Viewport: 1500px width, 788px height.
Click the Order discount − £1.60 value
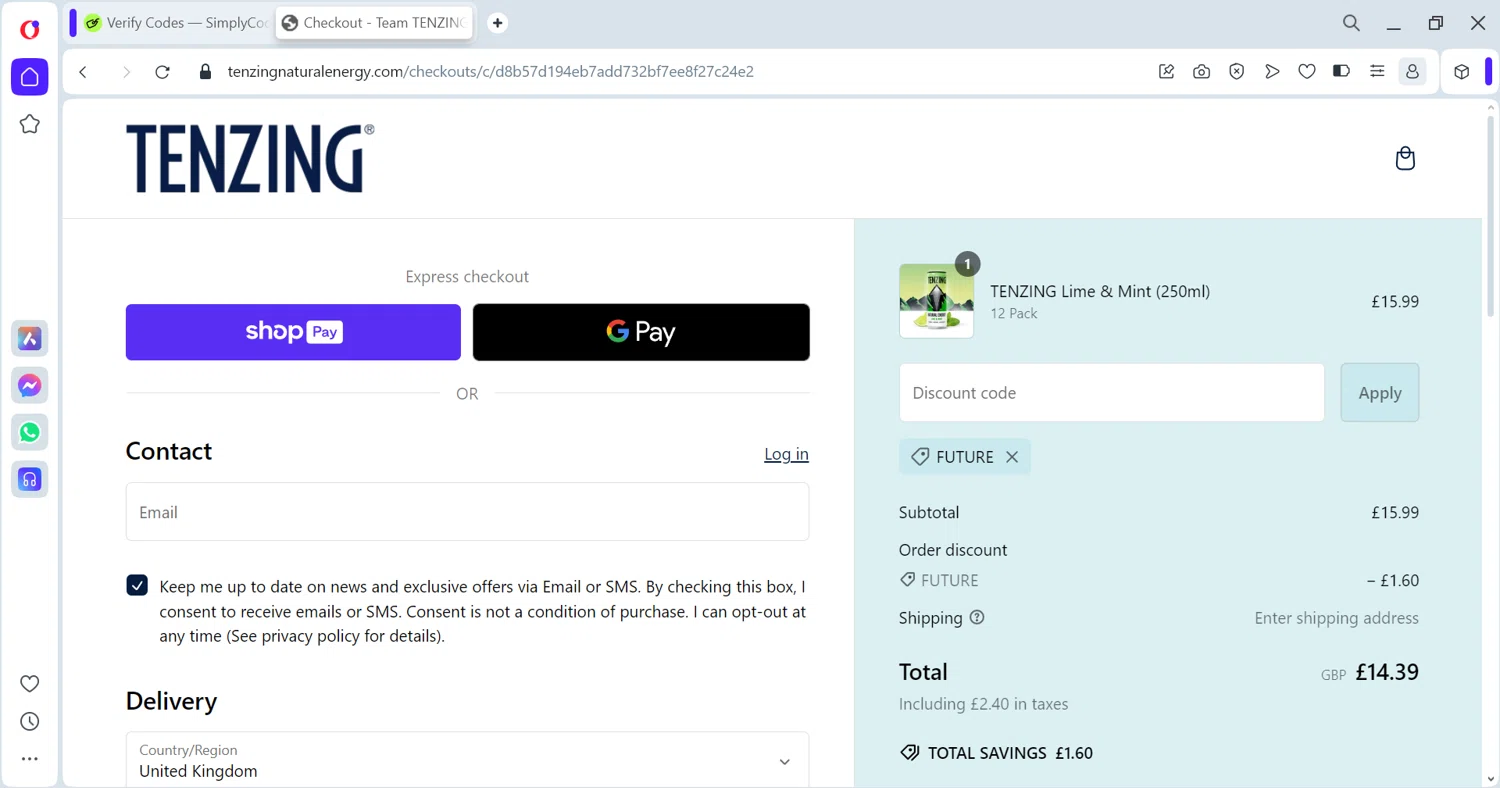tap(1393, 581)
